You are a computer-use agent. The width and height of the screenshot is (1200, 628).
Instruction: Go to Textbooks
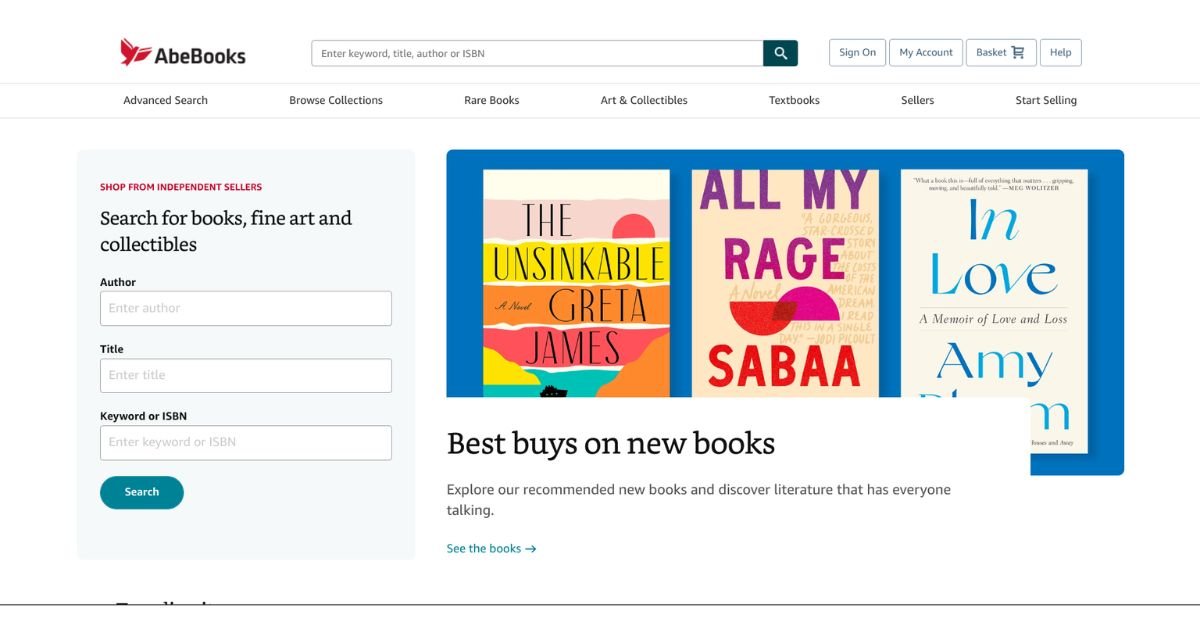(794, 100)
